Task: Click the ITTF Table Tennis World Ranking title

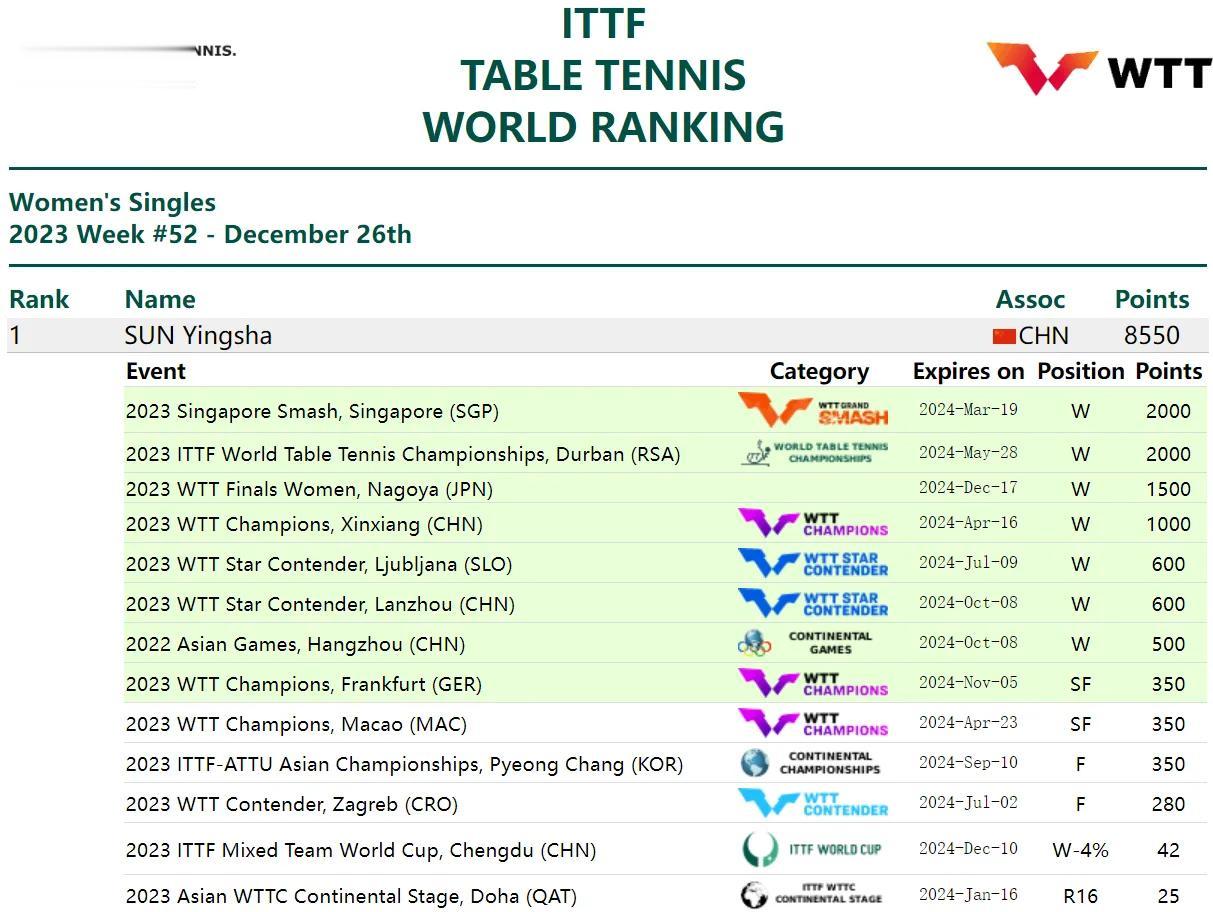Action: tap(603, 75)
